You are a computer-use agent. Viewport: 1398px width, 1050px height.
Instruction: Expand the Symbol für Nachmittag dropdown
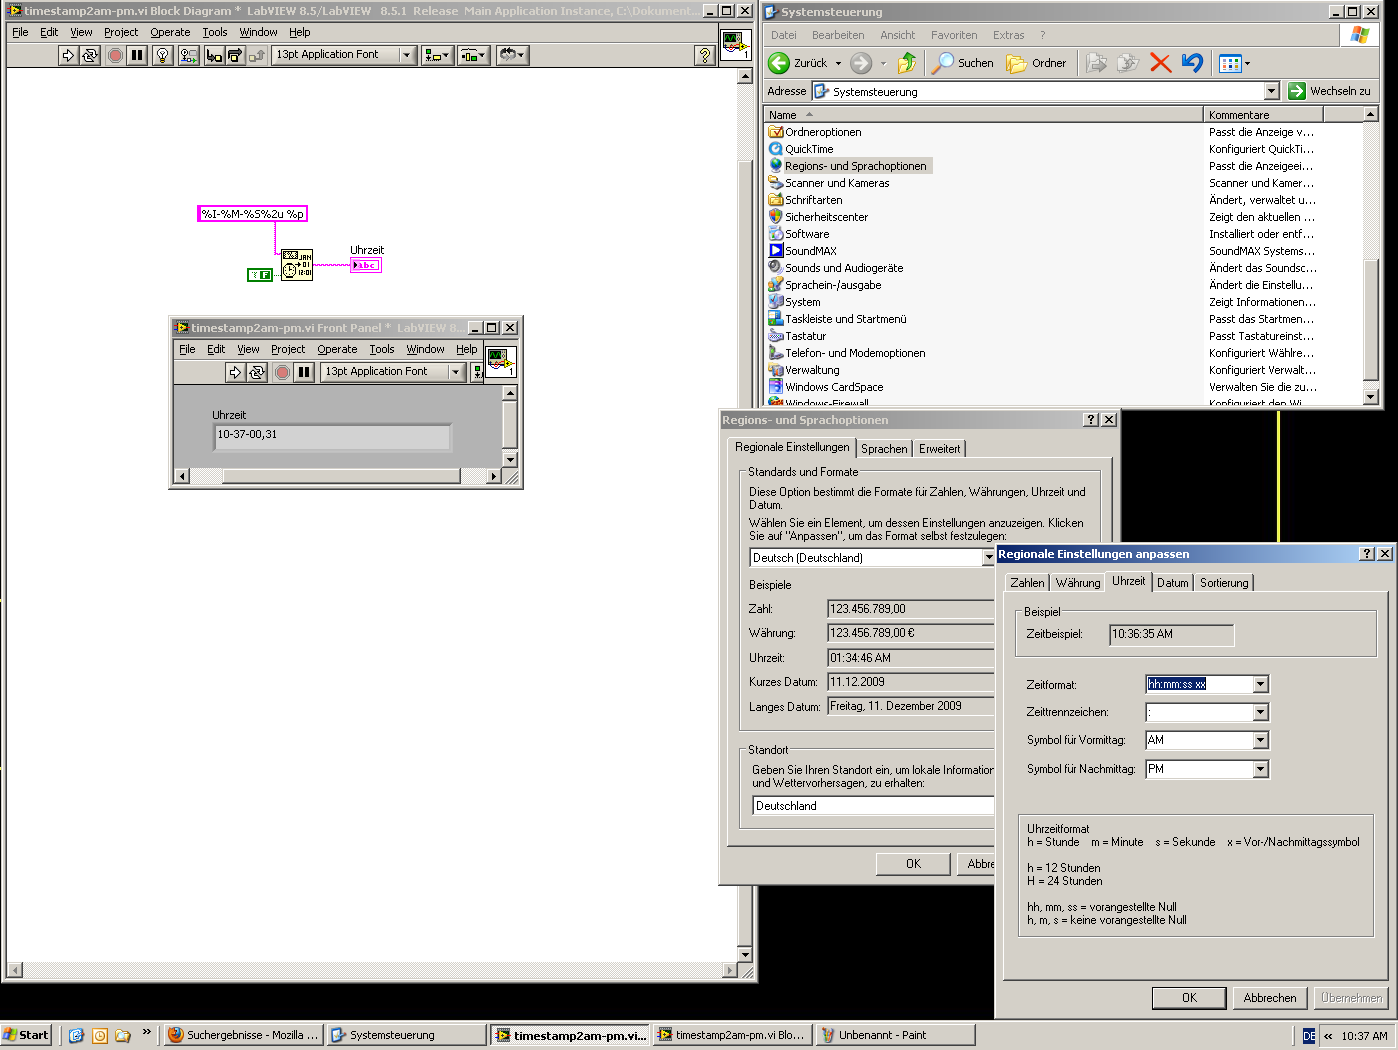1260,769
